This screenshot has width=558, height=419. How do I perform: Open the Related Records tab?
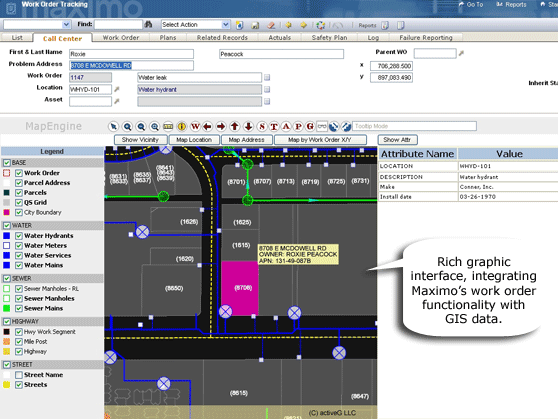(x=222, y=38)
